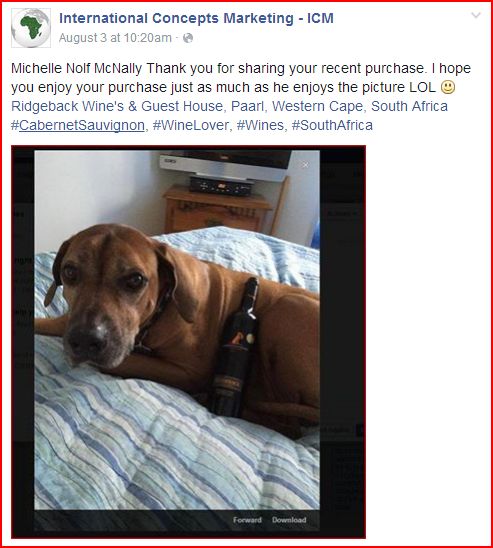Click the public audience globe icon
The width and height of the screenshot is (493, 548).
pyautogui.click(x=188, y=38)
